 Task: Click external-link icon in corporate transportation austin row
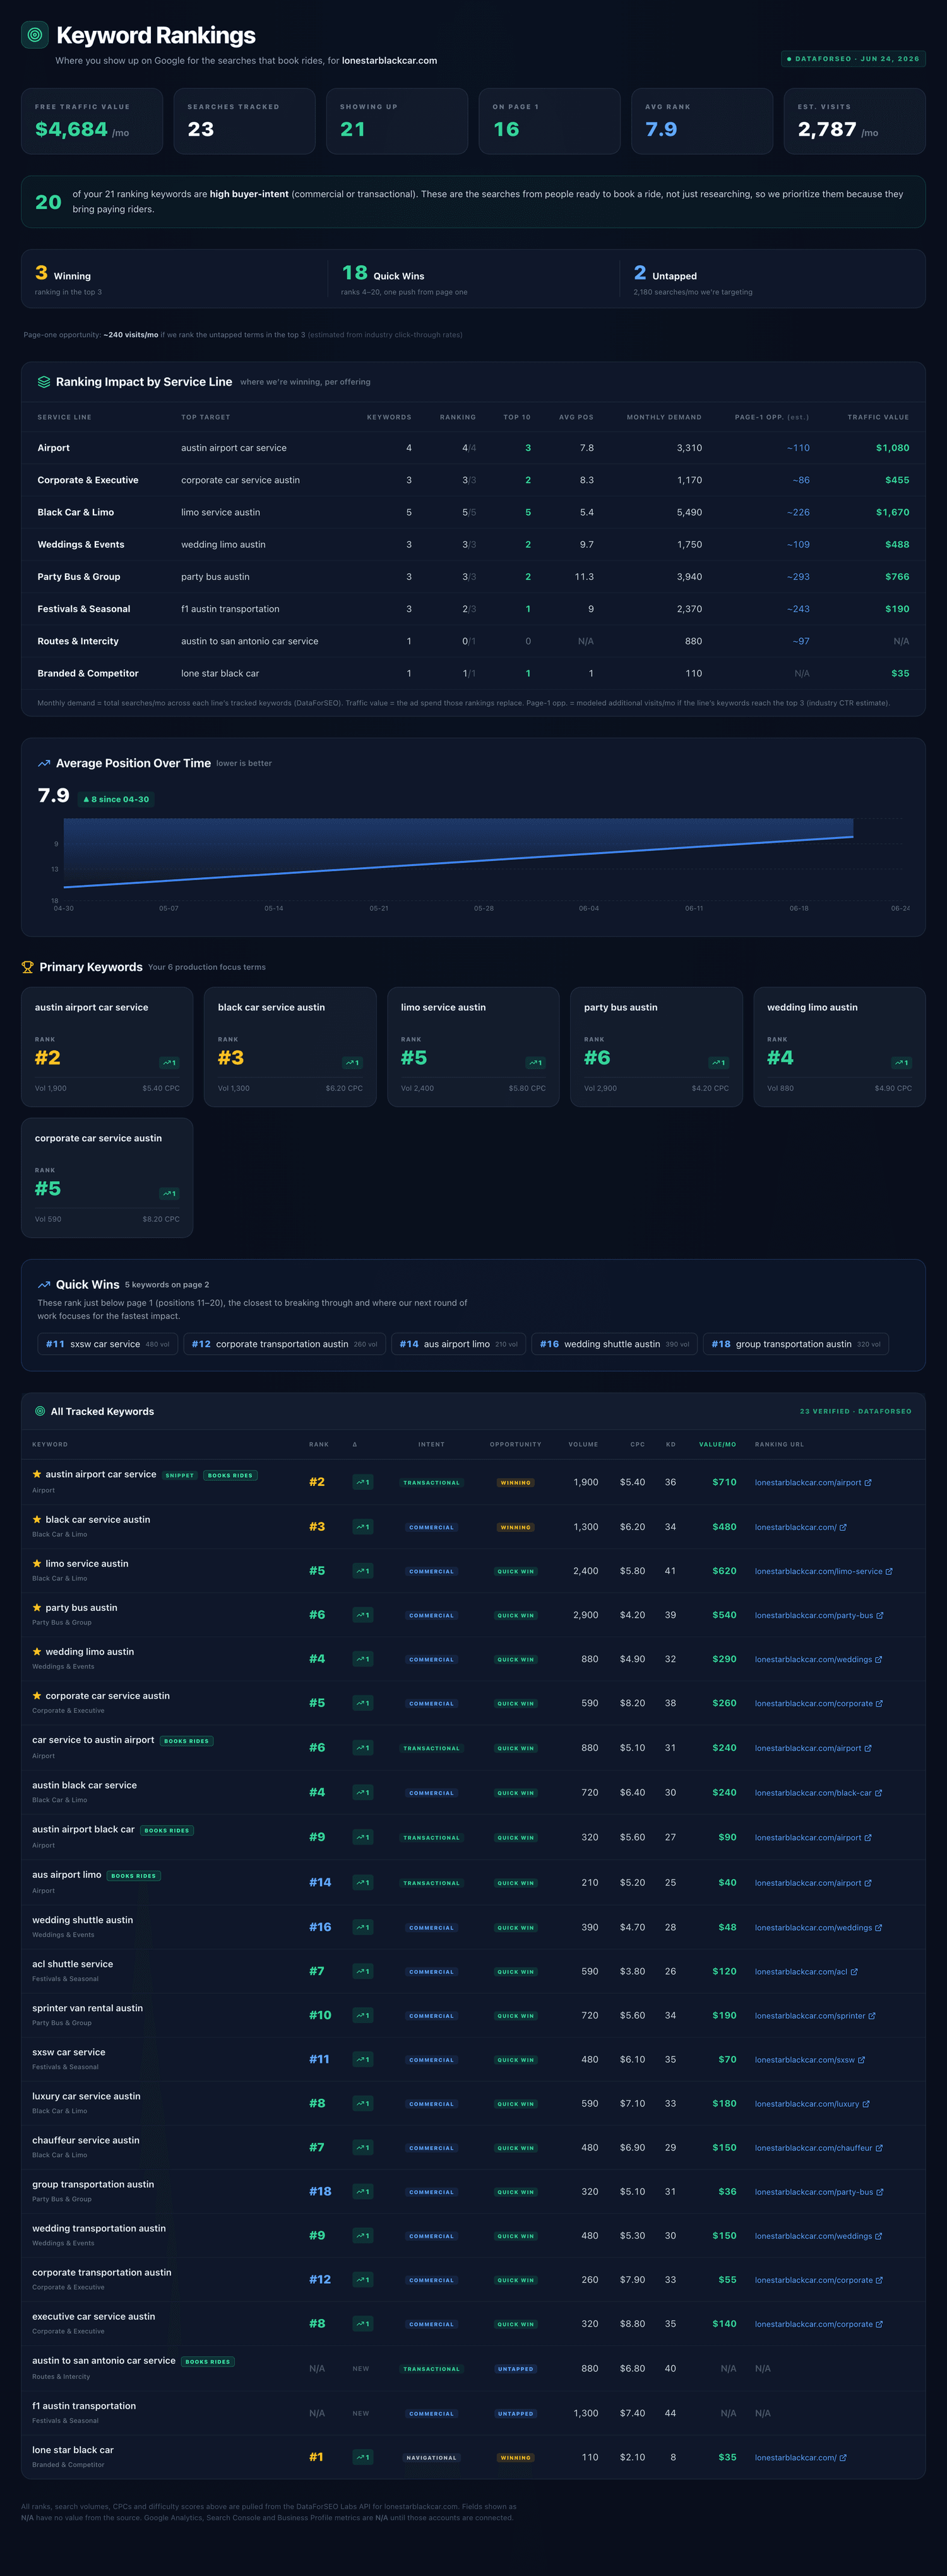pyautogui.click(x=879, y=2280)
